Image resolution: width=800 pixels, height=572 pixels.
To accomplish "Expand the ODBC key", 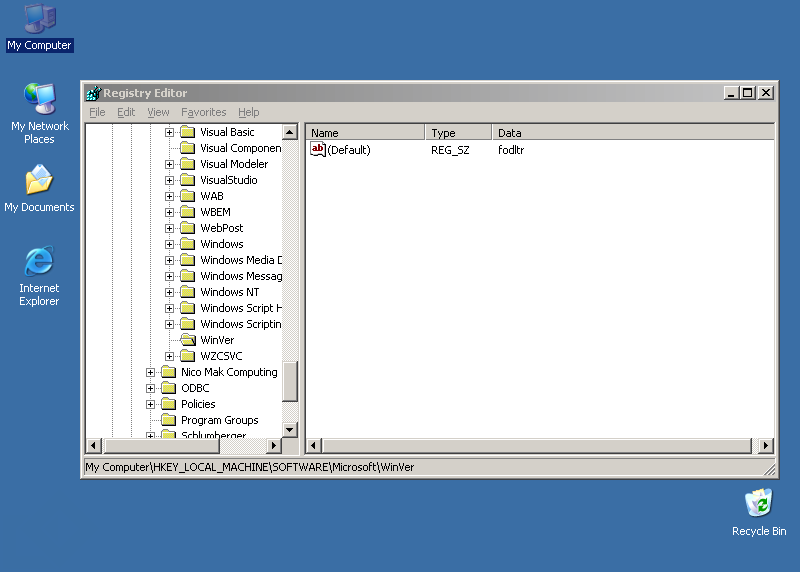I will point(151,388).
